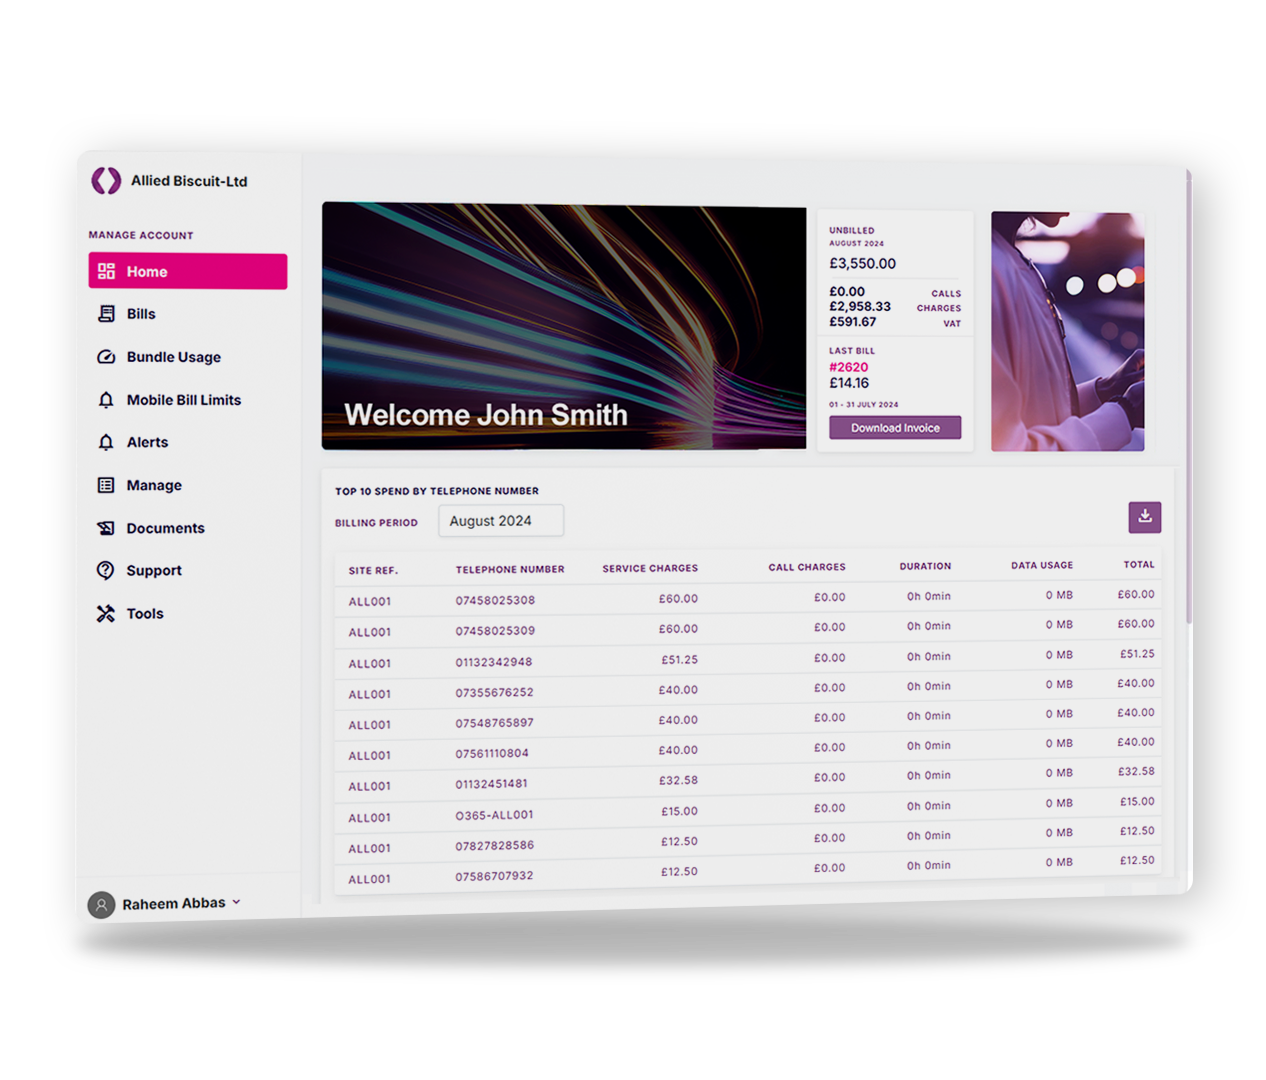Click the Tools wrench icon

coord(106,613)
